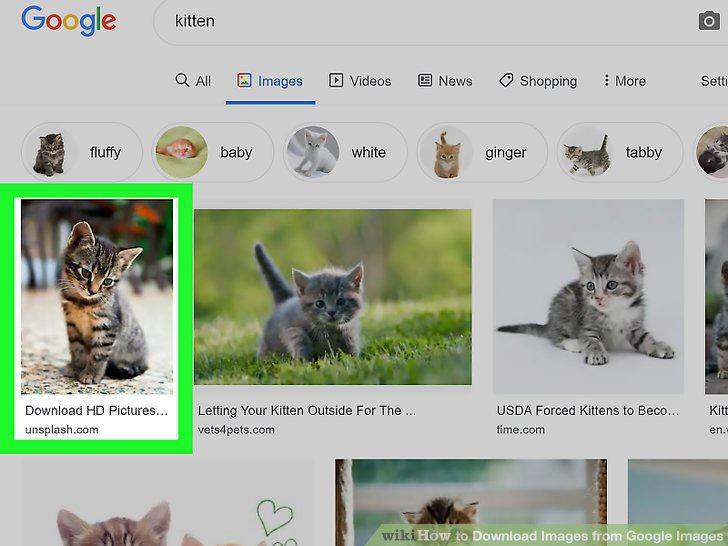Click the baby kitten chip thumbnail
The width and height of the screenshot is (728, 546).
[x=182, y=152]
